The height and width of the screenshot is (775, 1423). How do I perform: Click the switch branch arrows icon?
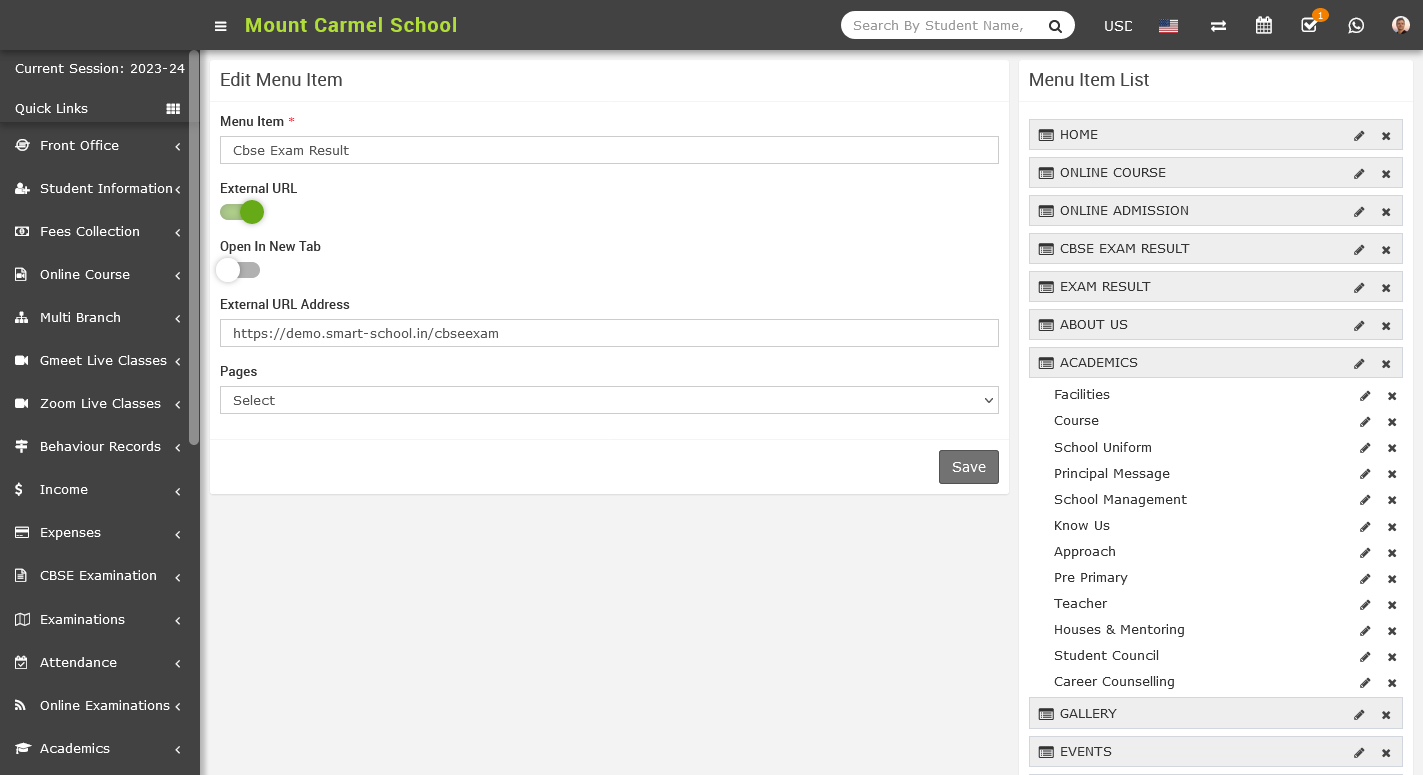click(x=1218, y=26)
